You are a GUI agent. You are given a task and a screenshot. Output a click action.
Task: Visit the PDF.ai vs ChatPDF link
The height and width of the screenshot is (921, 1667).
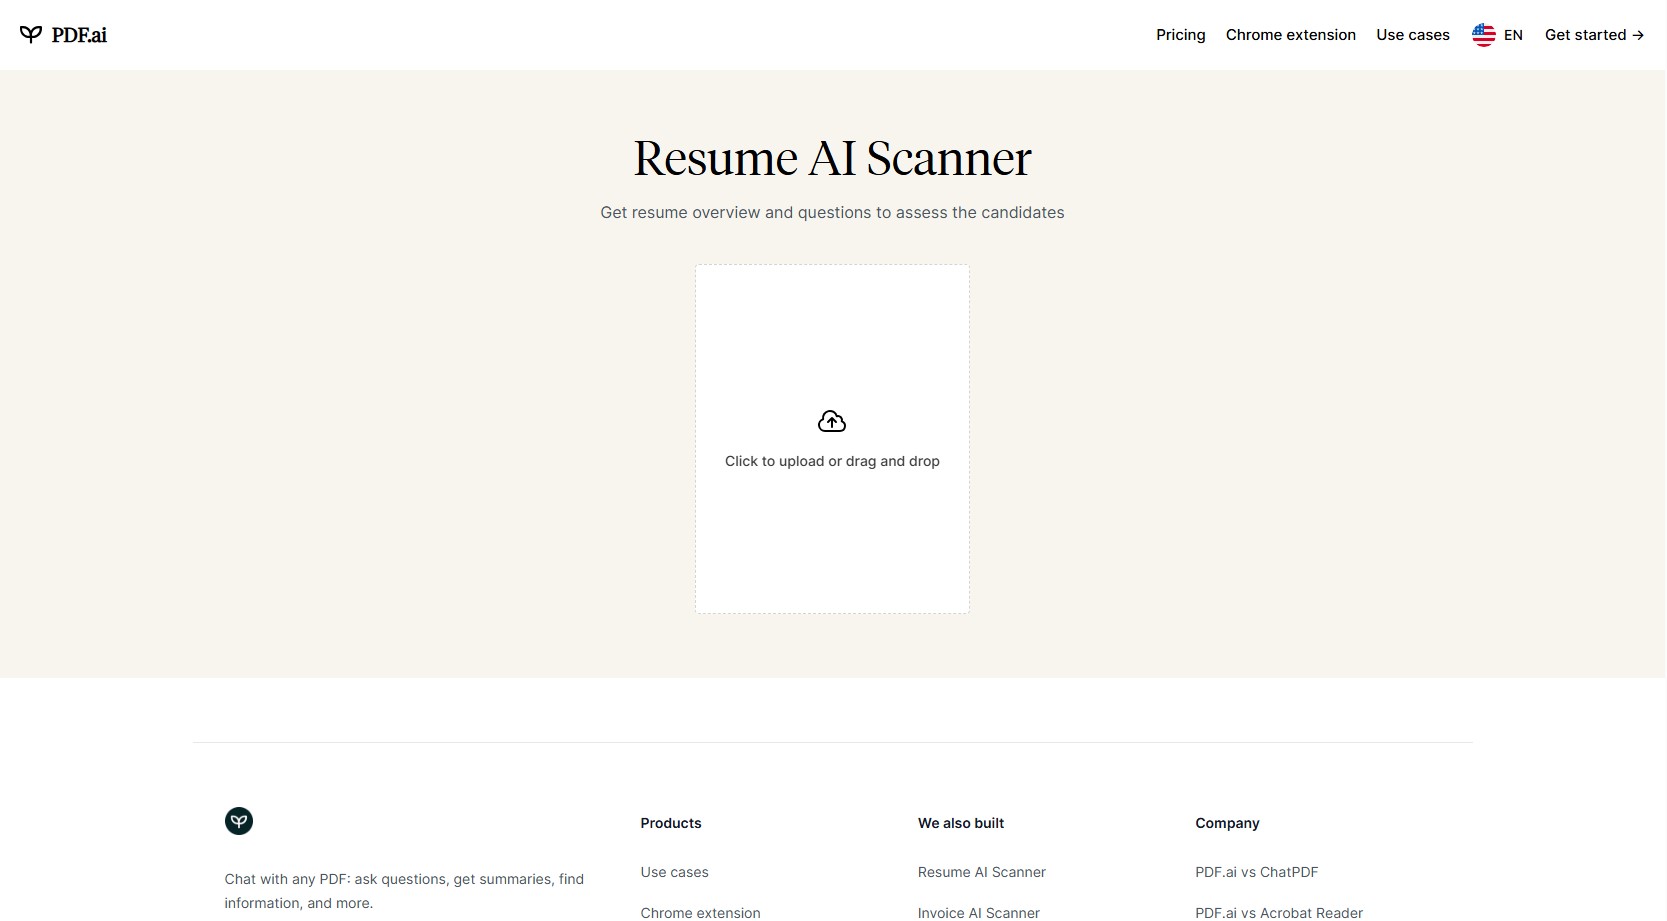1256,872
